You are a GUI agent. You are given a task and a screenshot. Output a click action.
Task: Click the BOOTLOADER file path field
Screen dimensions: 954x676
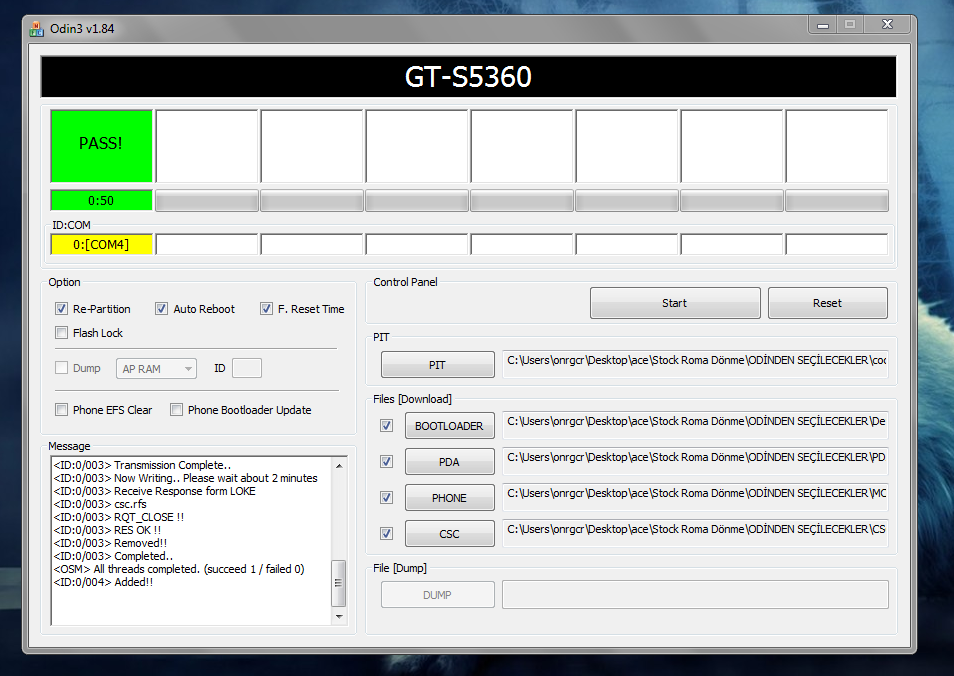pyautogui.click(x=695, y=425)
